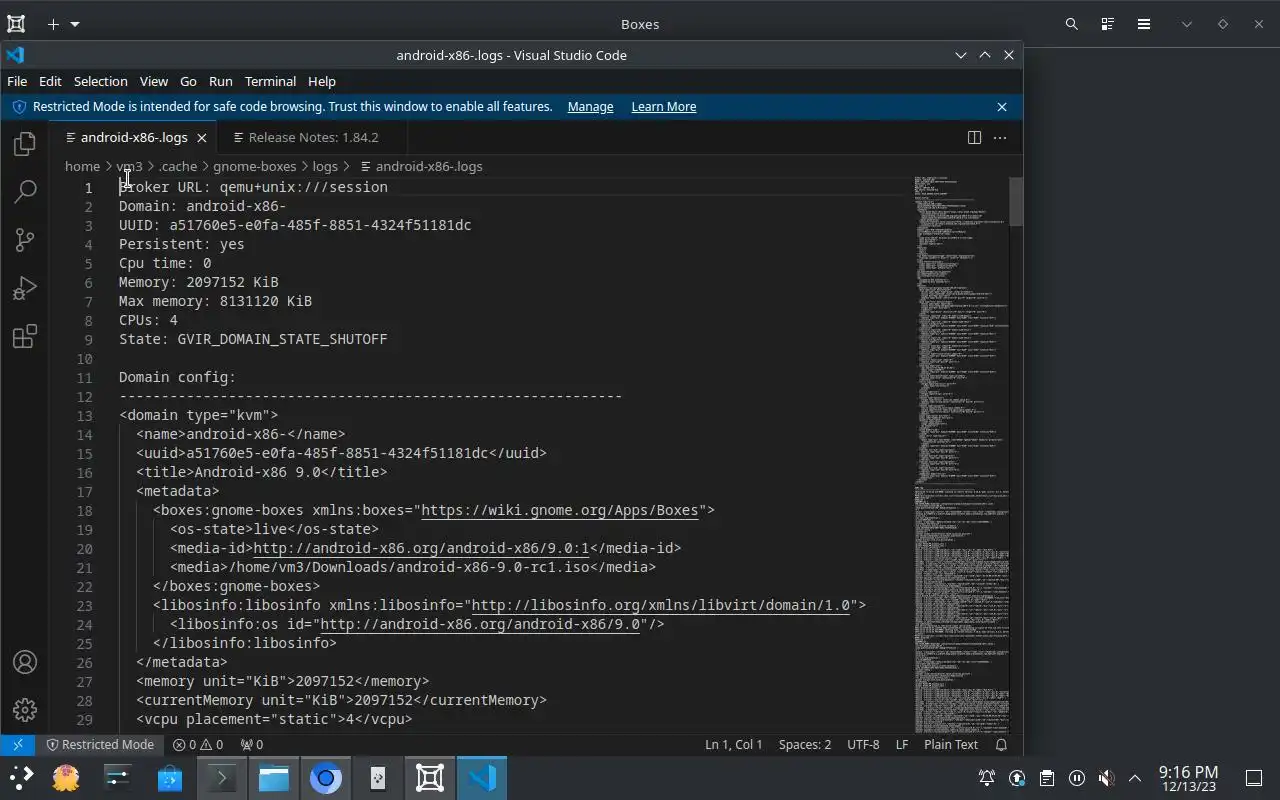Open the Manage gear icon in activity bar

point(25,710)
